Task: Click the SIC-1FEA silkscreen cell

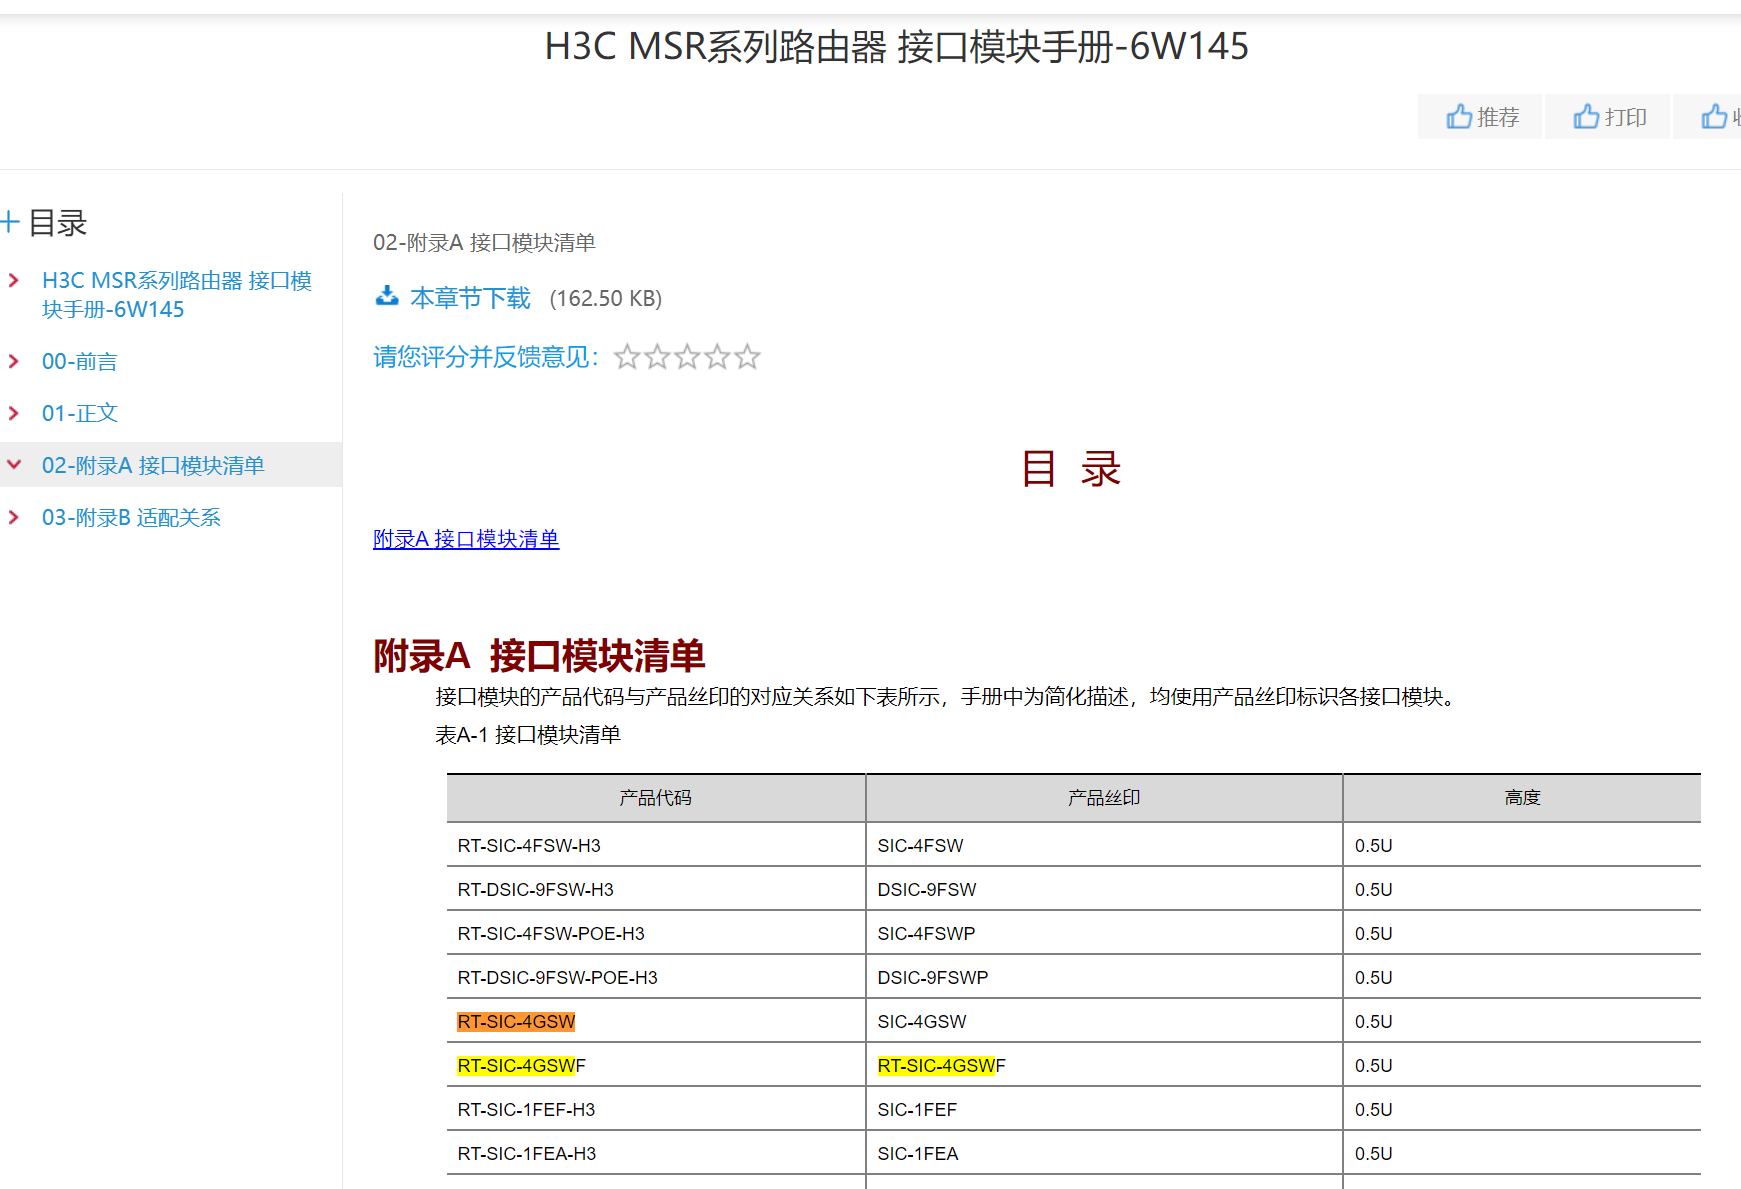Action: (1104, 1153)
